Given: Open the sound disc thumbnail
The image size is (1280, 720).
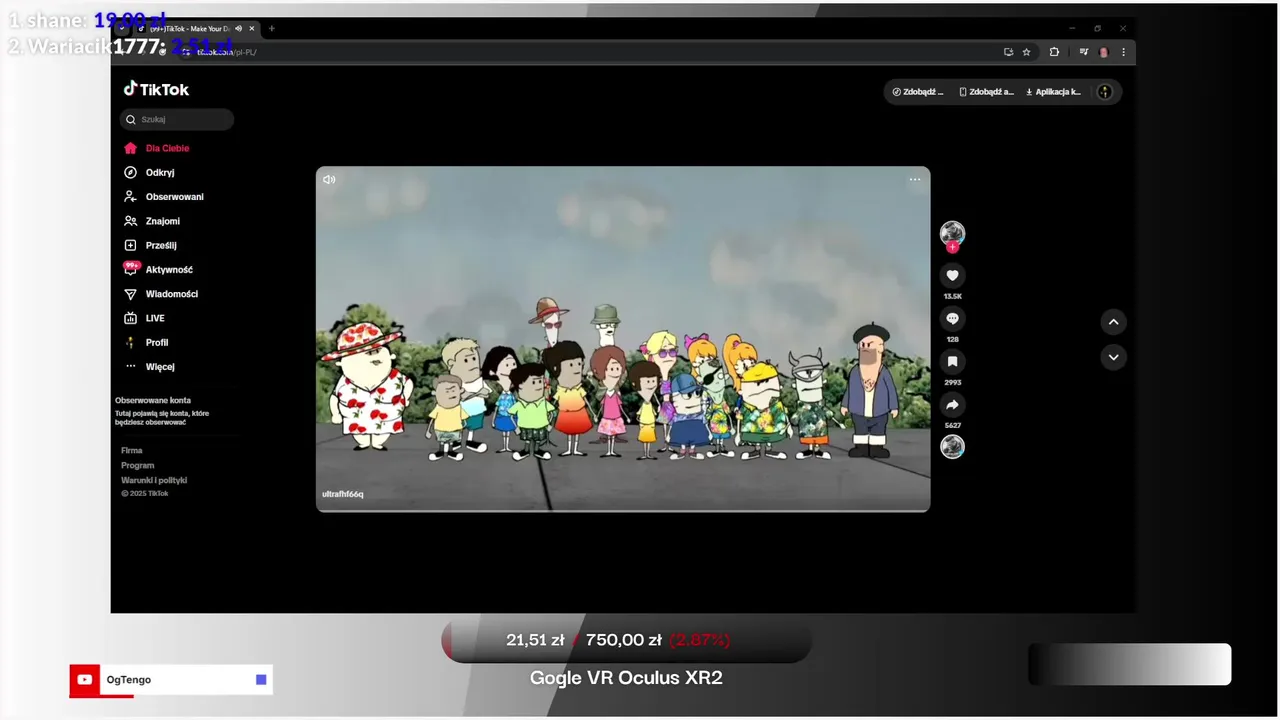Looking at the screenshot, I should coord(952,447).
